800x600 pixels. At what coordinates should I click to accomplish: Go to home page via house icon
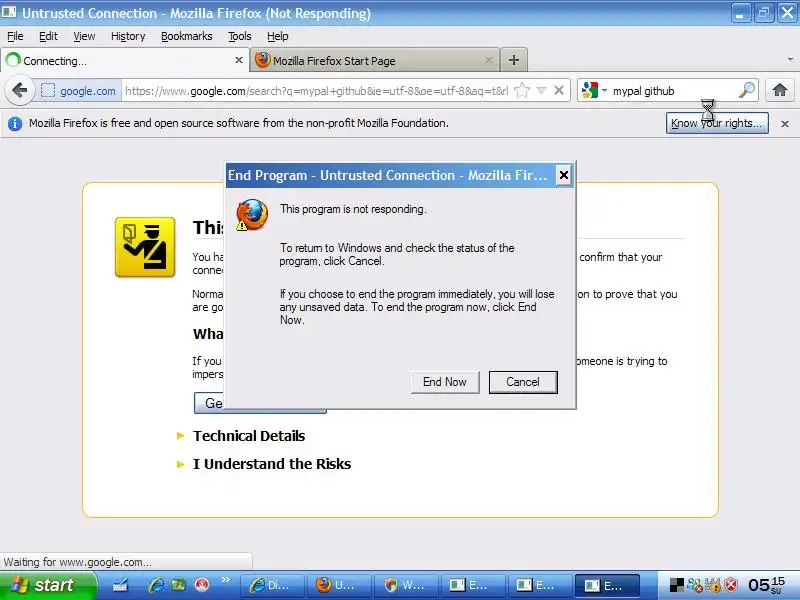point(780,91)
